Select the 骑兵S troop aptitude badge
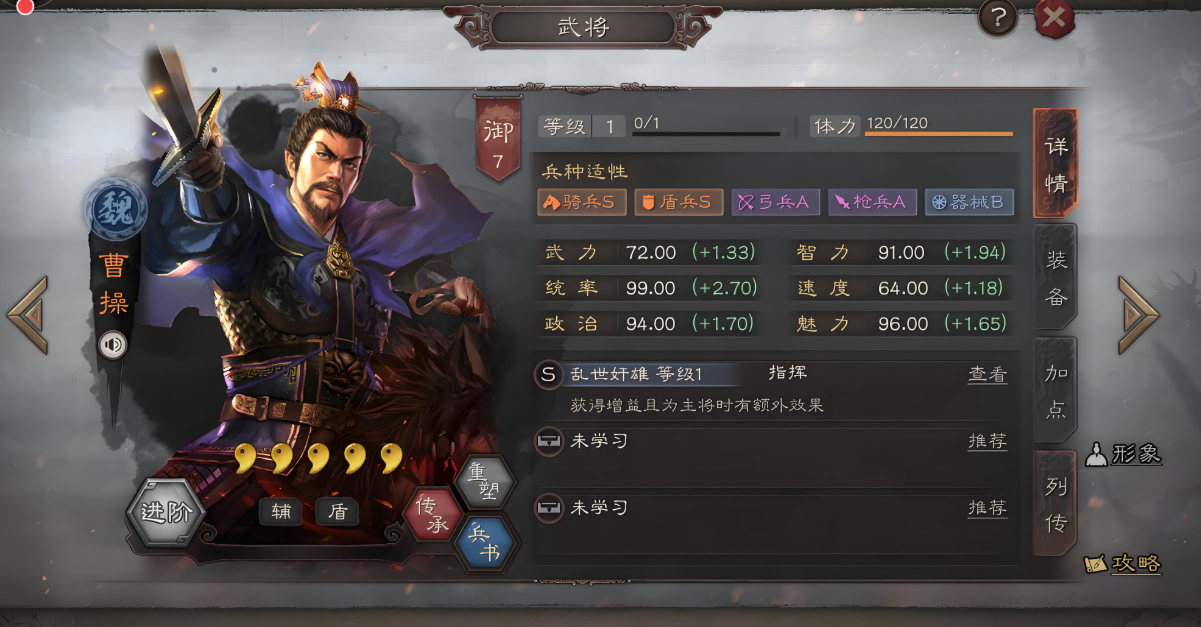 tap(582, 202)
